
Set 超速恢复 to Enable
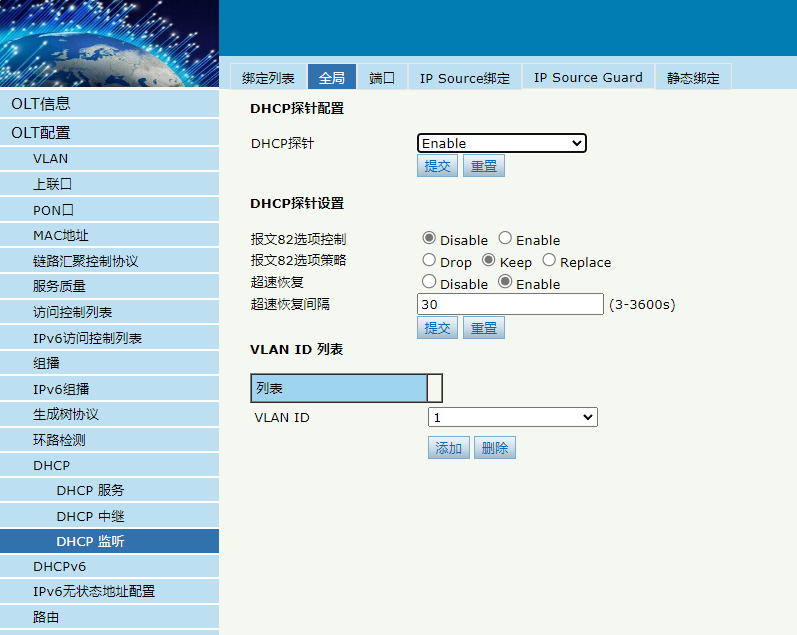pyautogui.click(x=505, y=282)
